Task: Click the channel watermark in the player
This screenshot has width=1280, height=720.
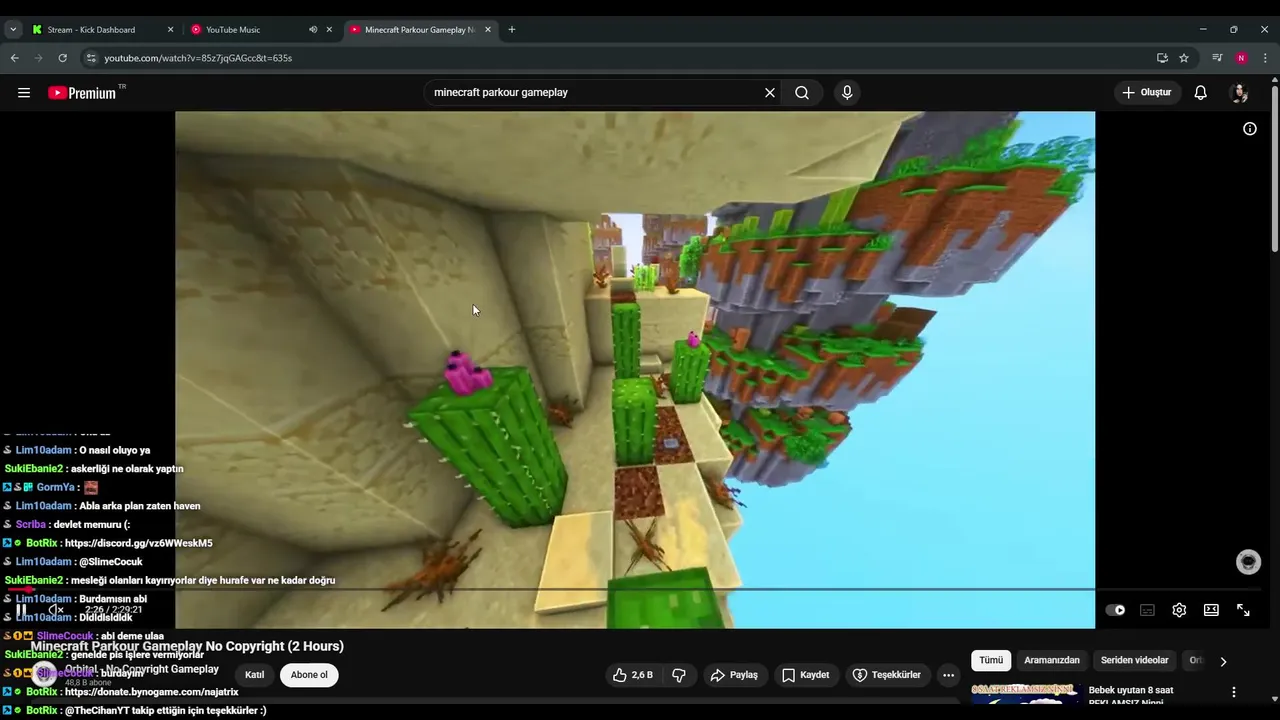Action: (1248, 562)
